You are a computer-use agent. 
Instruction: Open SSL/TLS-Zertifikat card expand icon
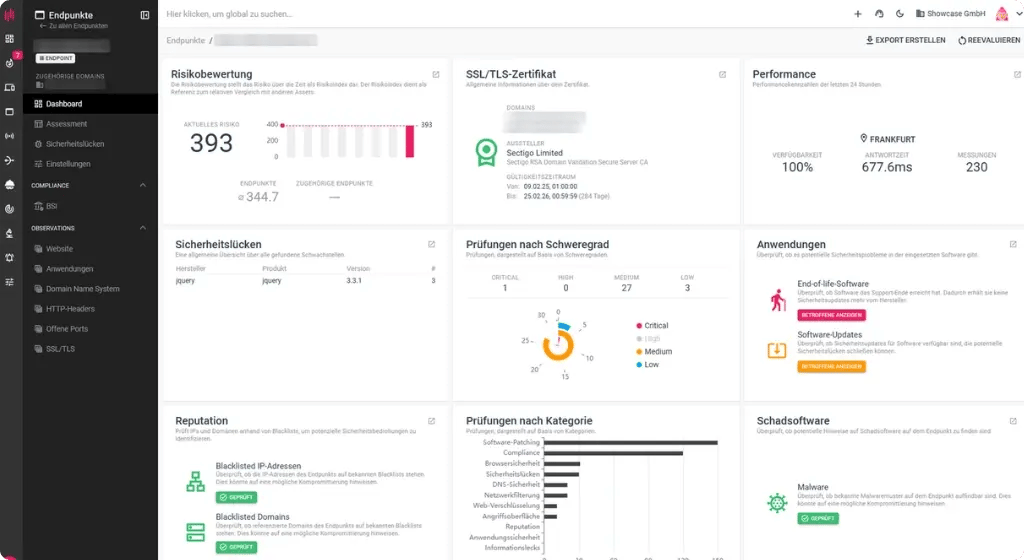tap(722, 75)
